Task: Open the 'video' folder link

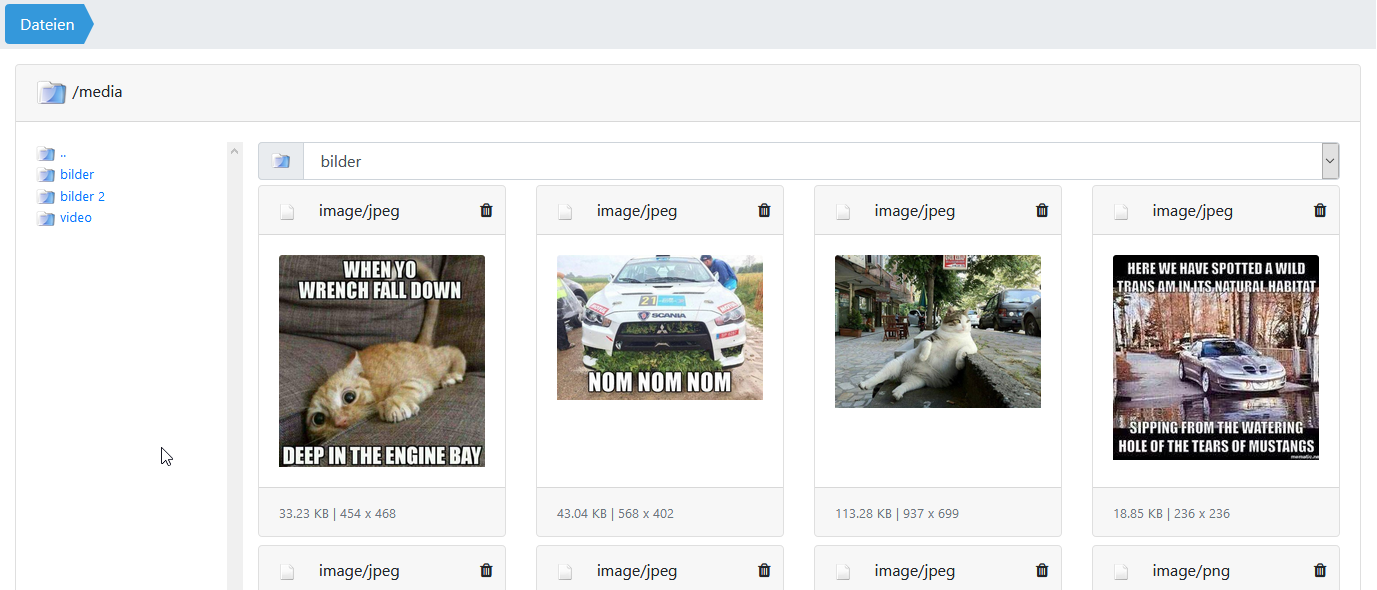Action: tap(76, 217)
